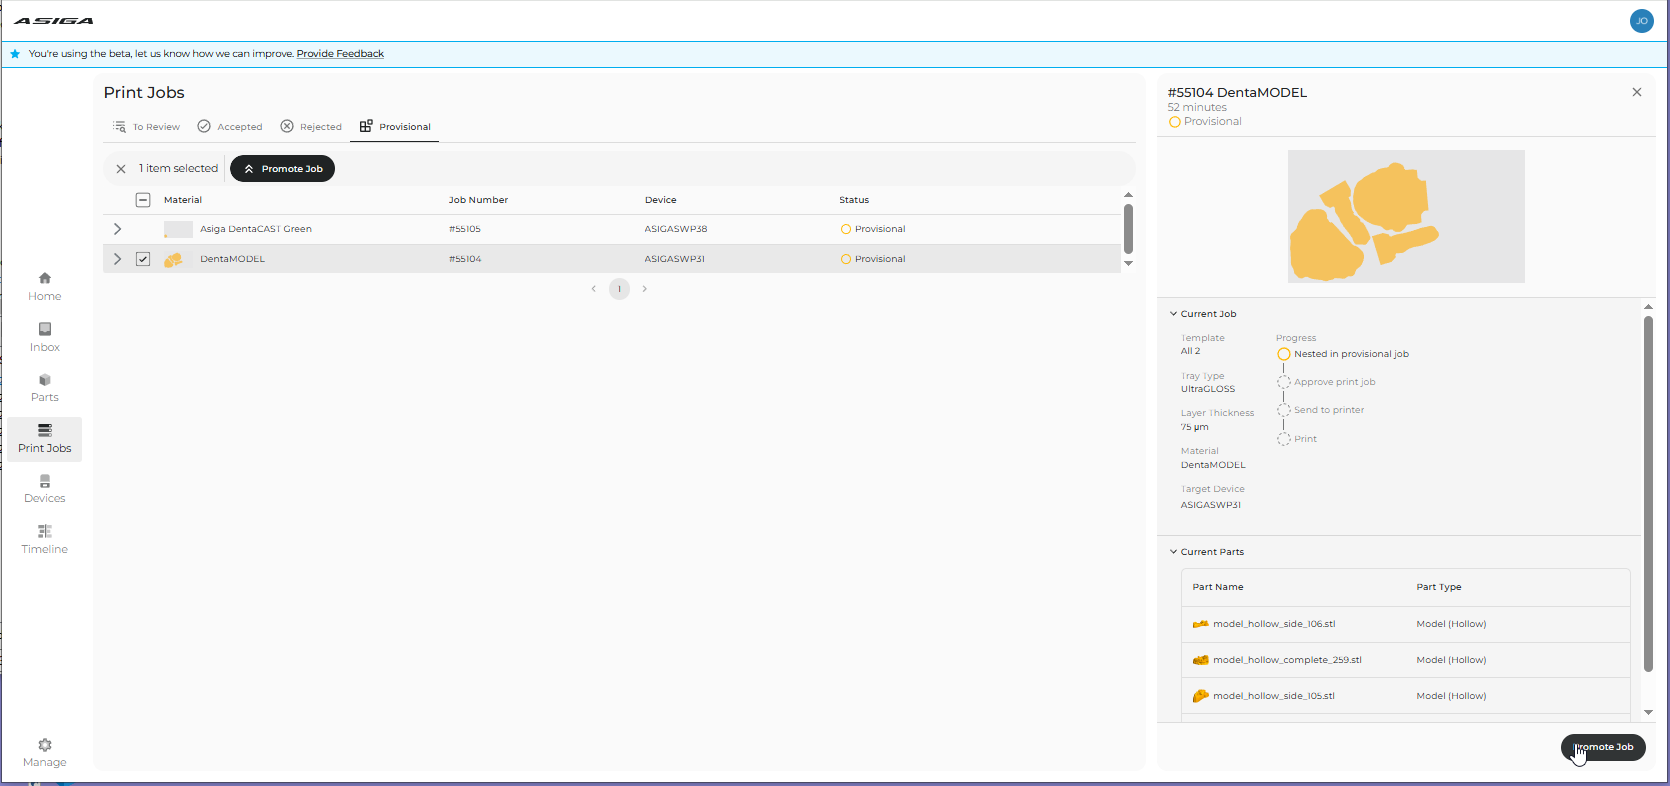Switch to the Accepted tab
Screen dimensions: 1670x786
point(230,127)
